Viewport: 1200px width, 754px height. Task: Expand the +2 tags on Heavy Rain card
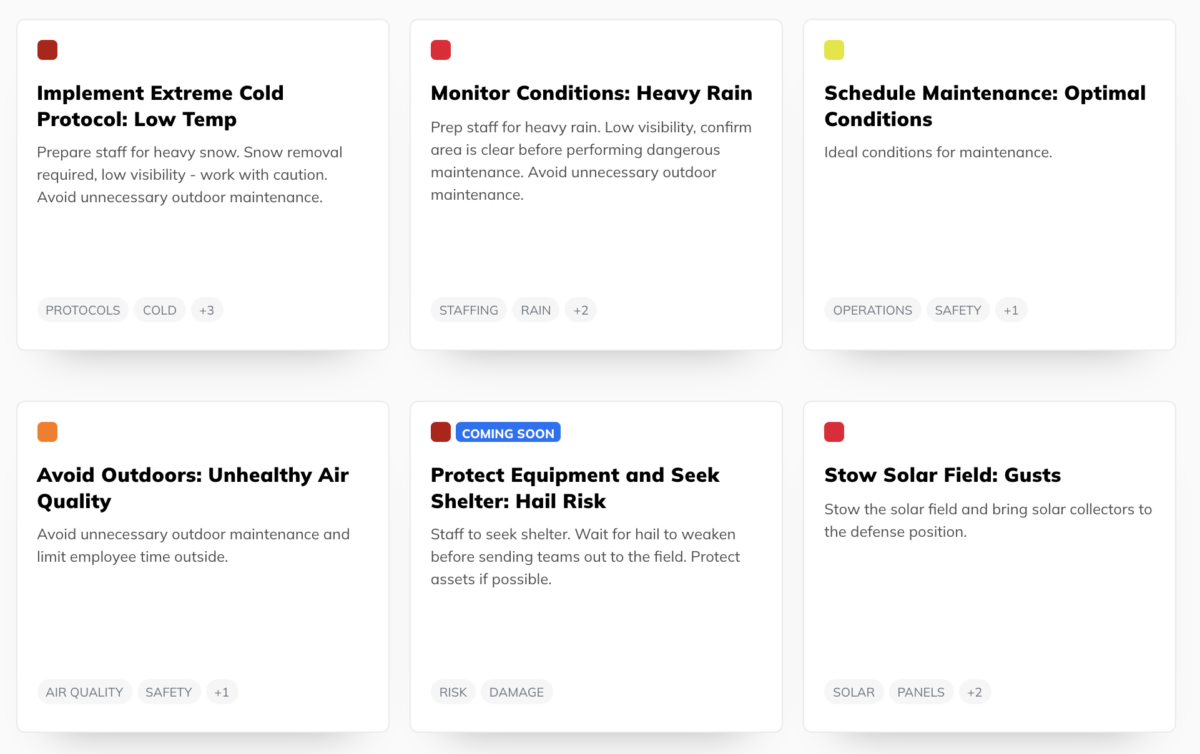[x=581, y=310]
